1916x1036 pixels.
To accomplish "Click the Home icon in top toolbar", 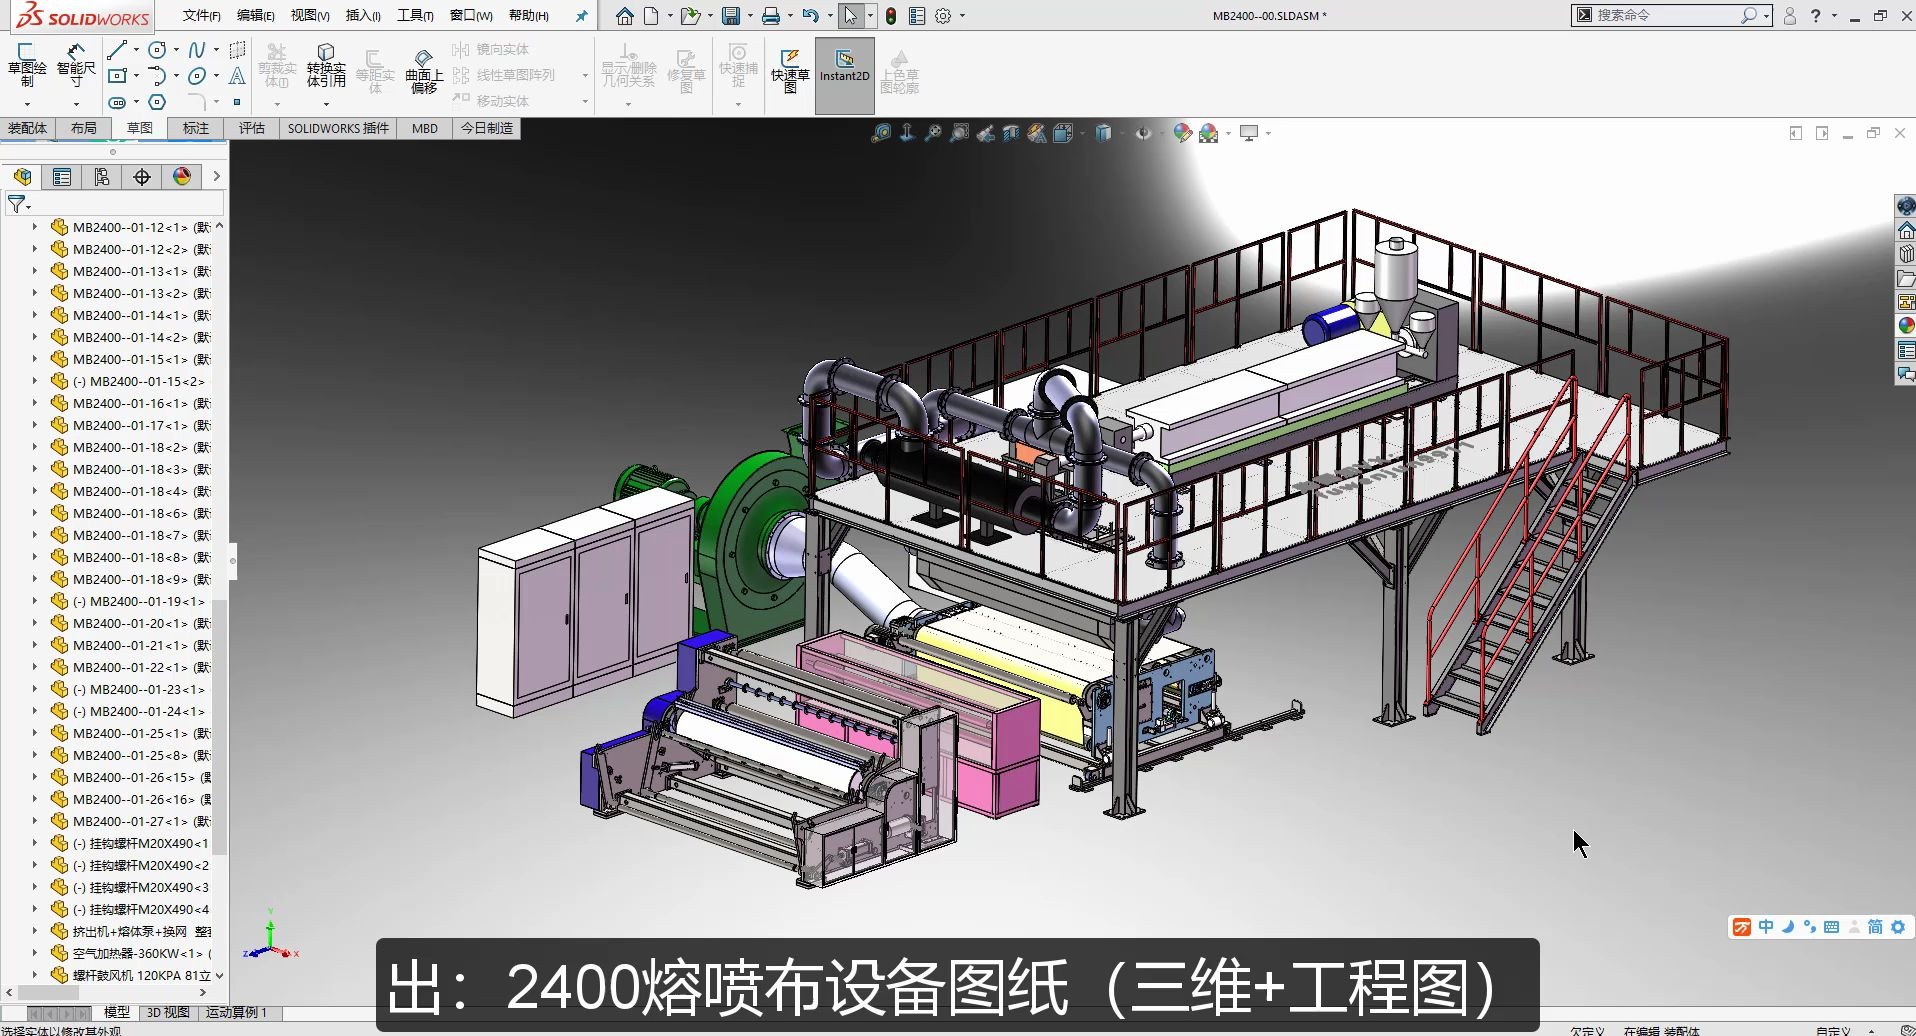I will point(625,16).
